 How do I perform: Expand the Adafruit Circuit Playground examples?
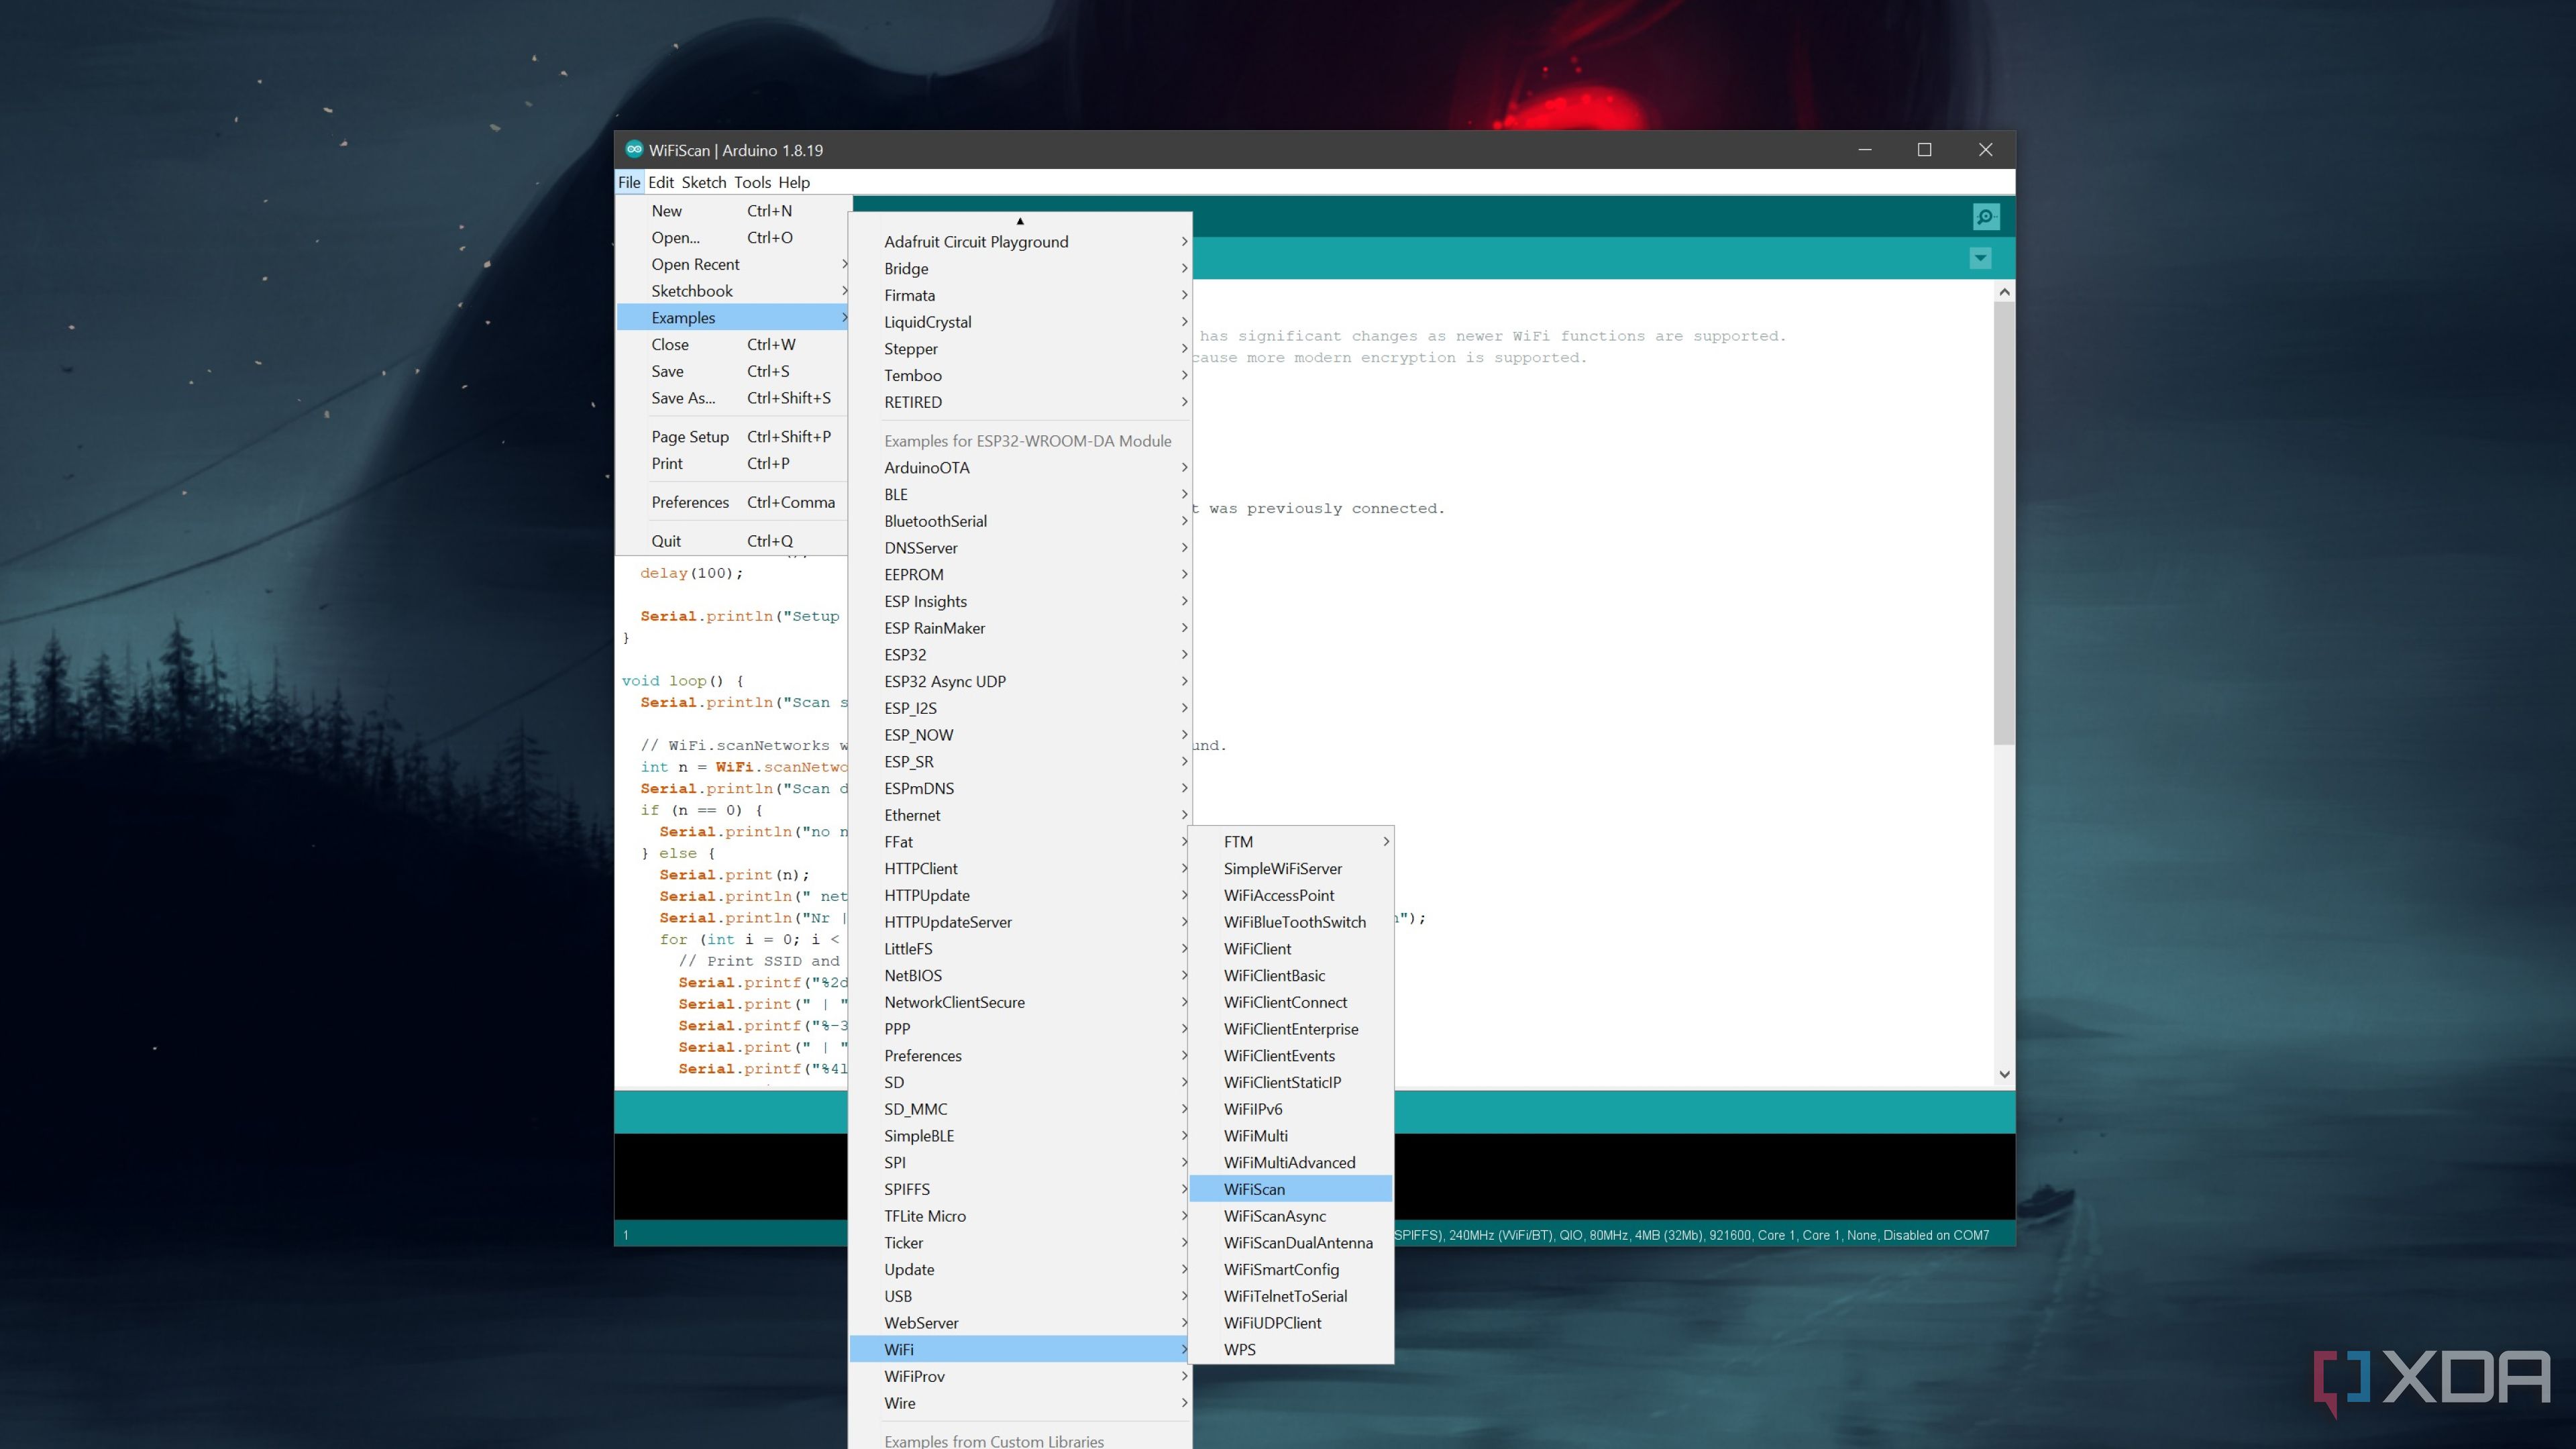(x=1020, y=242)
